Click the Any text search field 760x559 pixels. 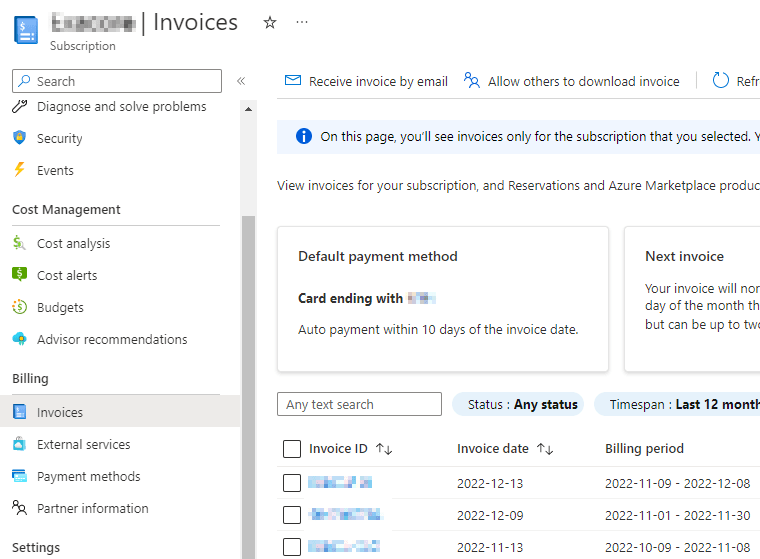tap(359, 404)
